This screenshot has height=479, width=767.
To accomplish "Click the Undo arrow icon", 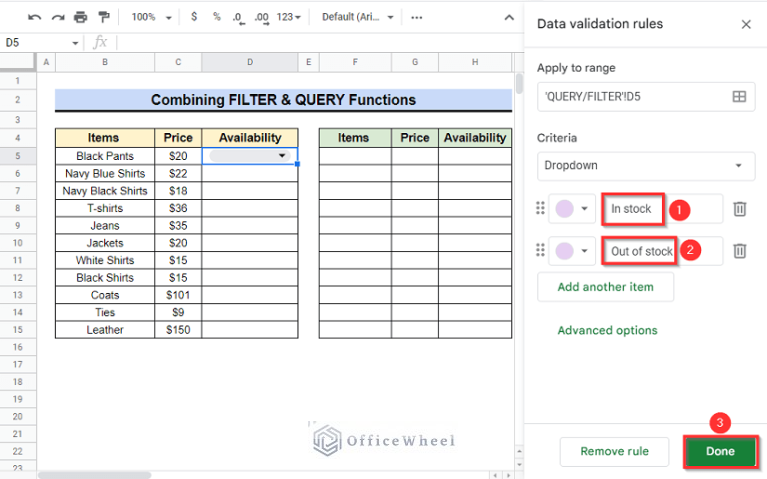I will 34,18.
